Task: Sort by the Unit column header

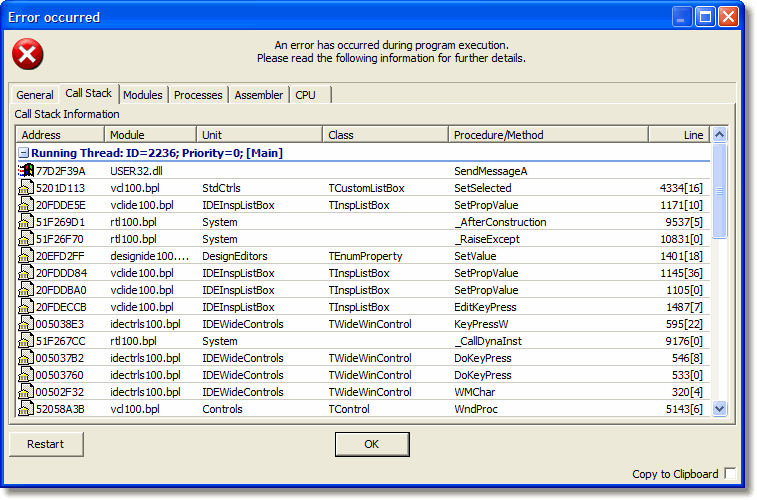Action: pyautogui.click(x=259, y=135)
